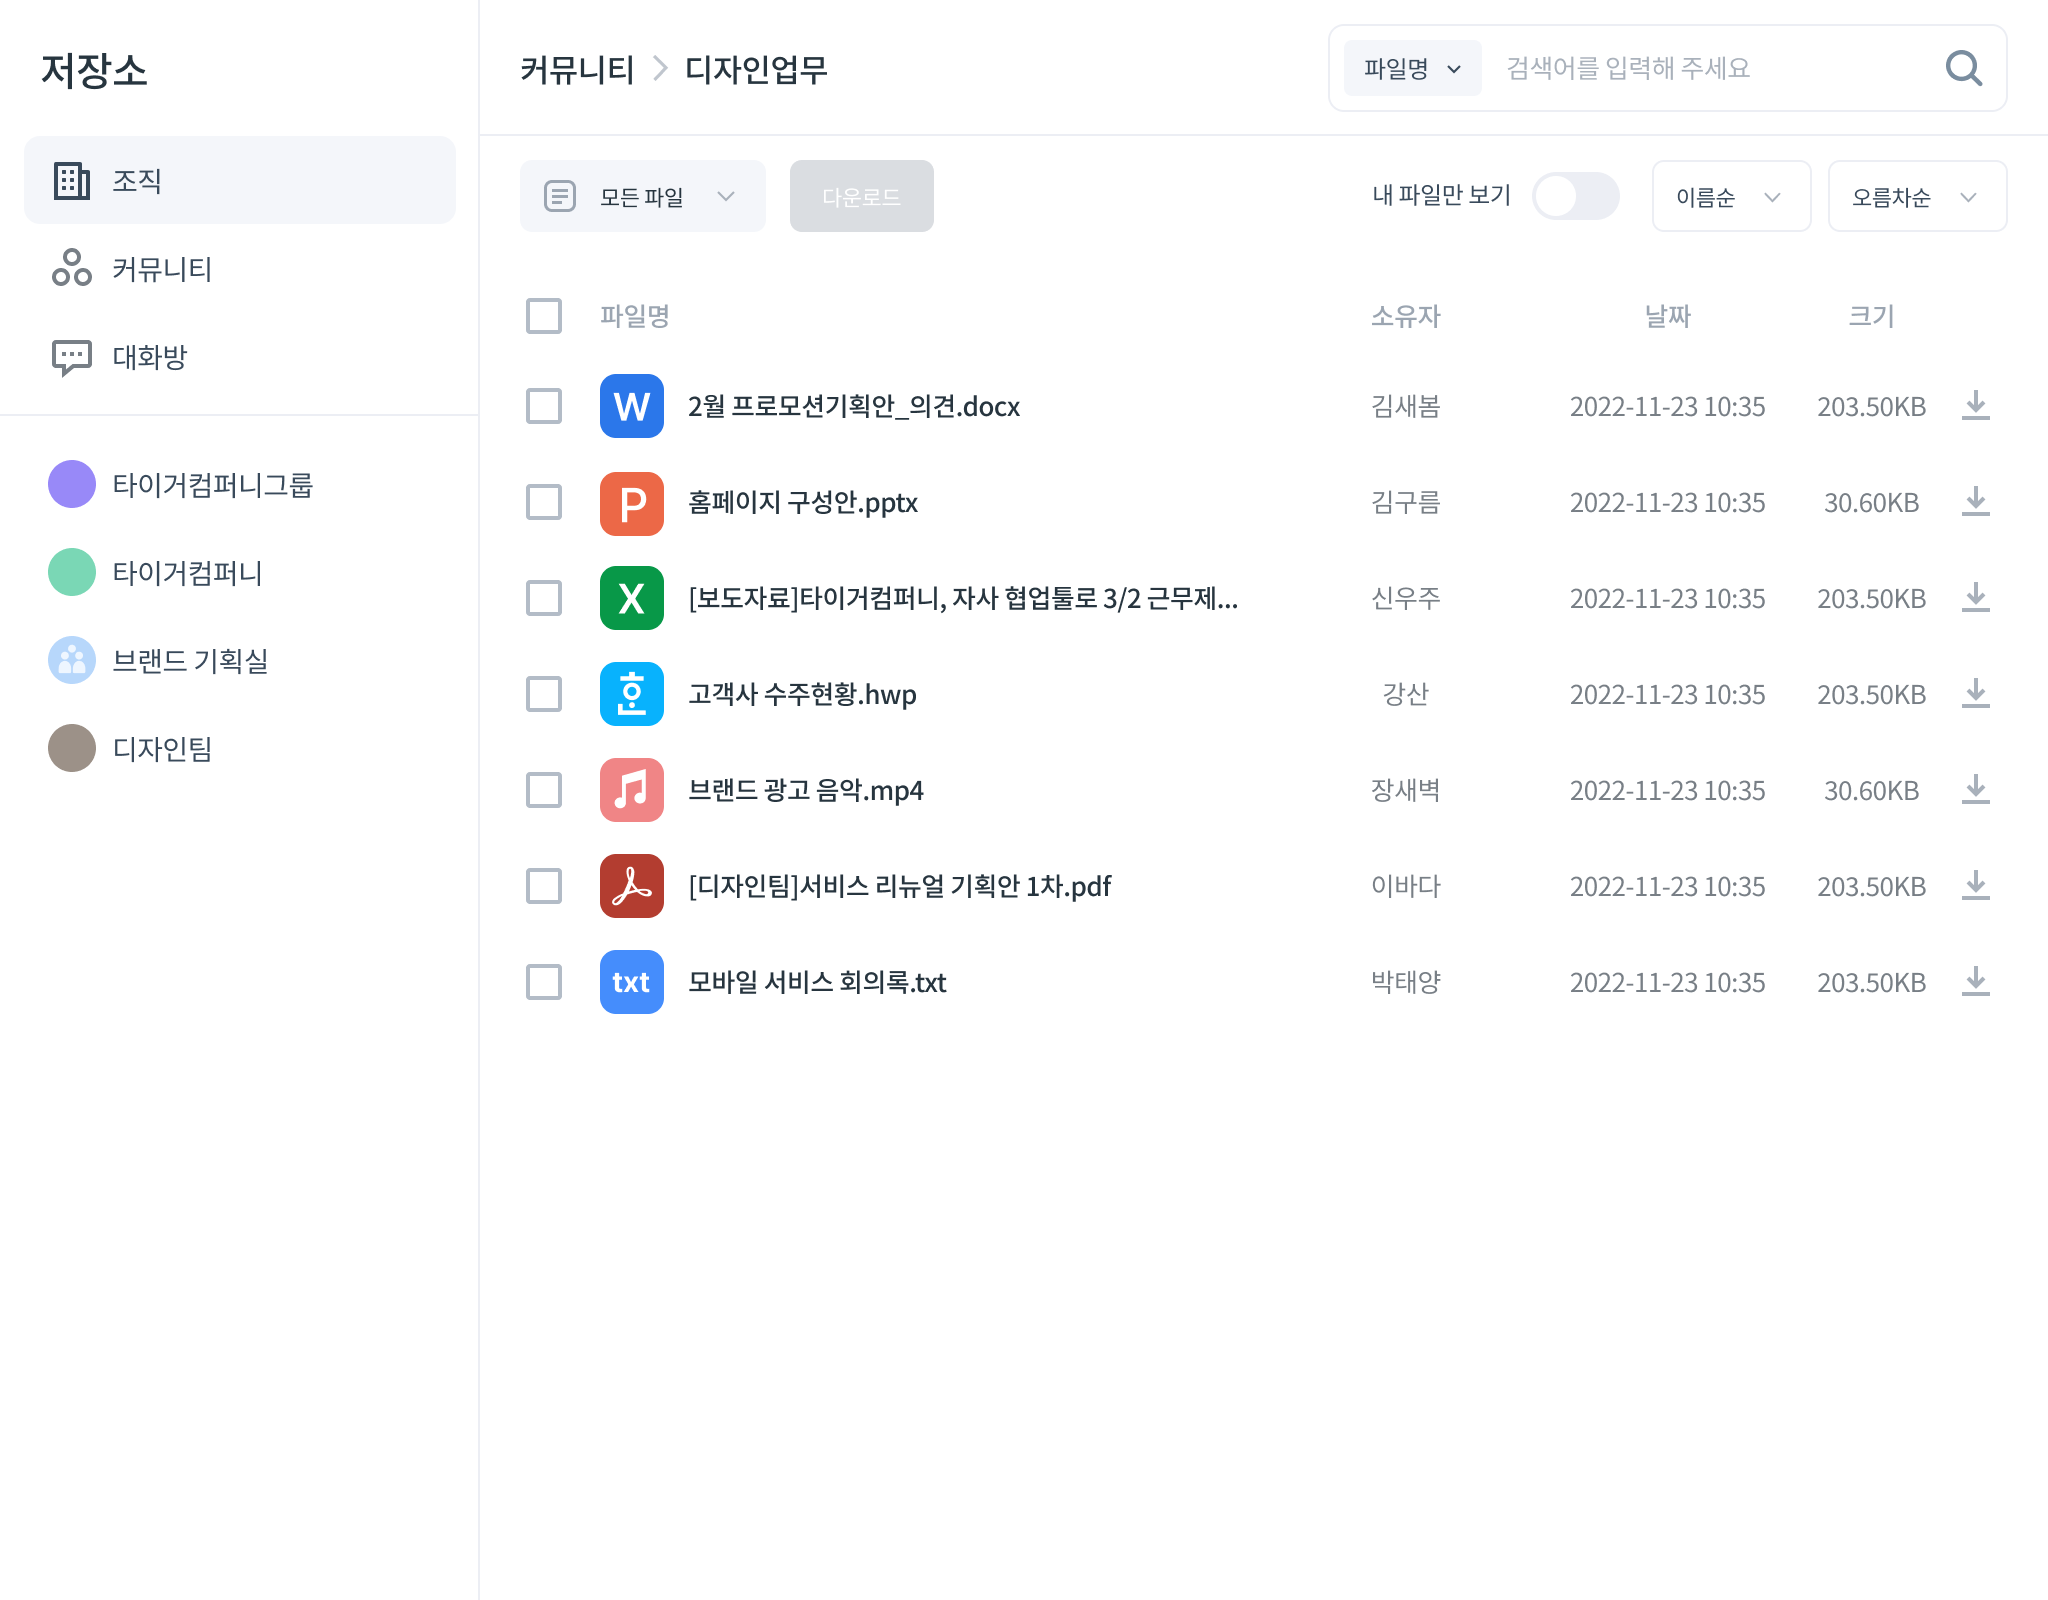Open the 커뮤니티 sidebar menu
The image size is (2048, 1600).
(x=160, y=268)
